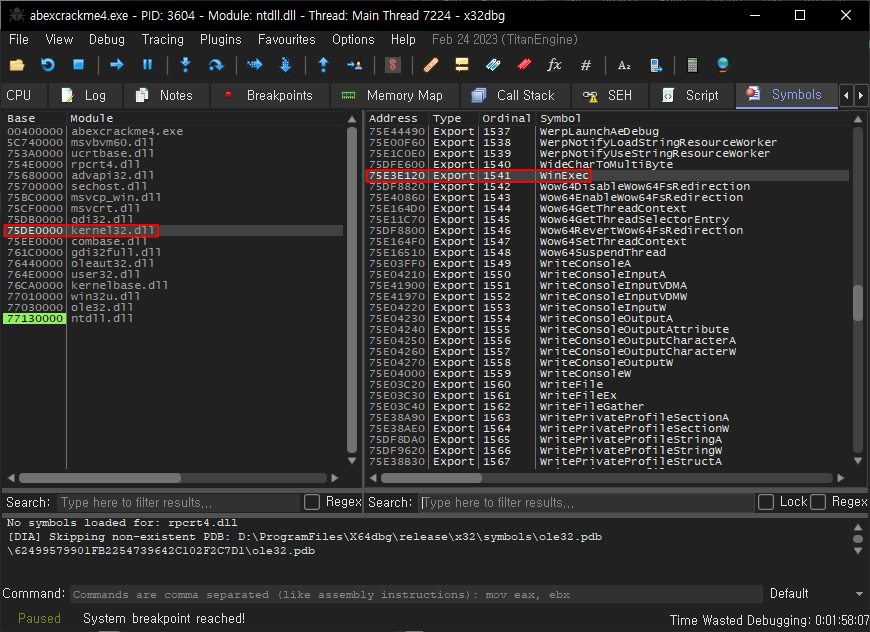The width and height of the screenshot is (870, 632).
Task: Trace into with the dotted right arrow icon
Action: (255, 65)
